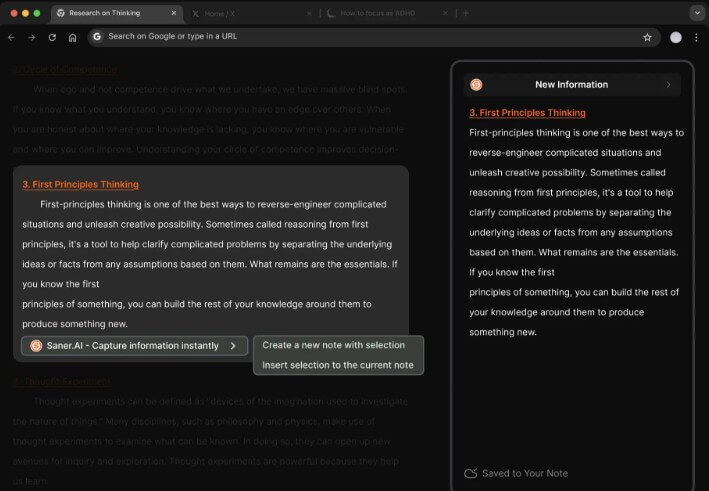Open the browser home page icon
Viewport: 709px width, 491px height.
pyautogui.click(x=72, y=38)
